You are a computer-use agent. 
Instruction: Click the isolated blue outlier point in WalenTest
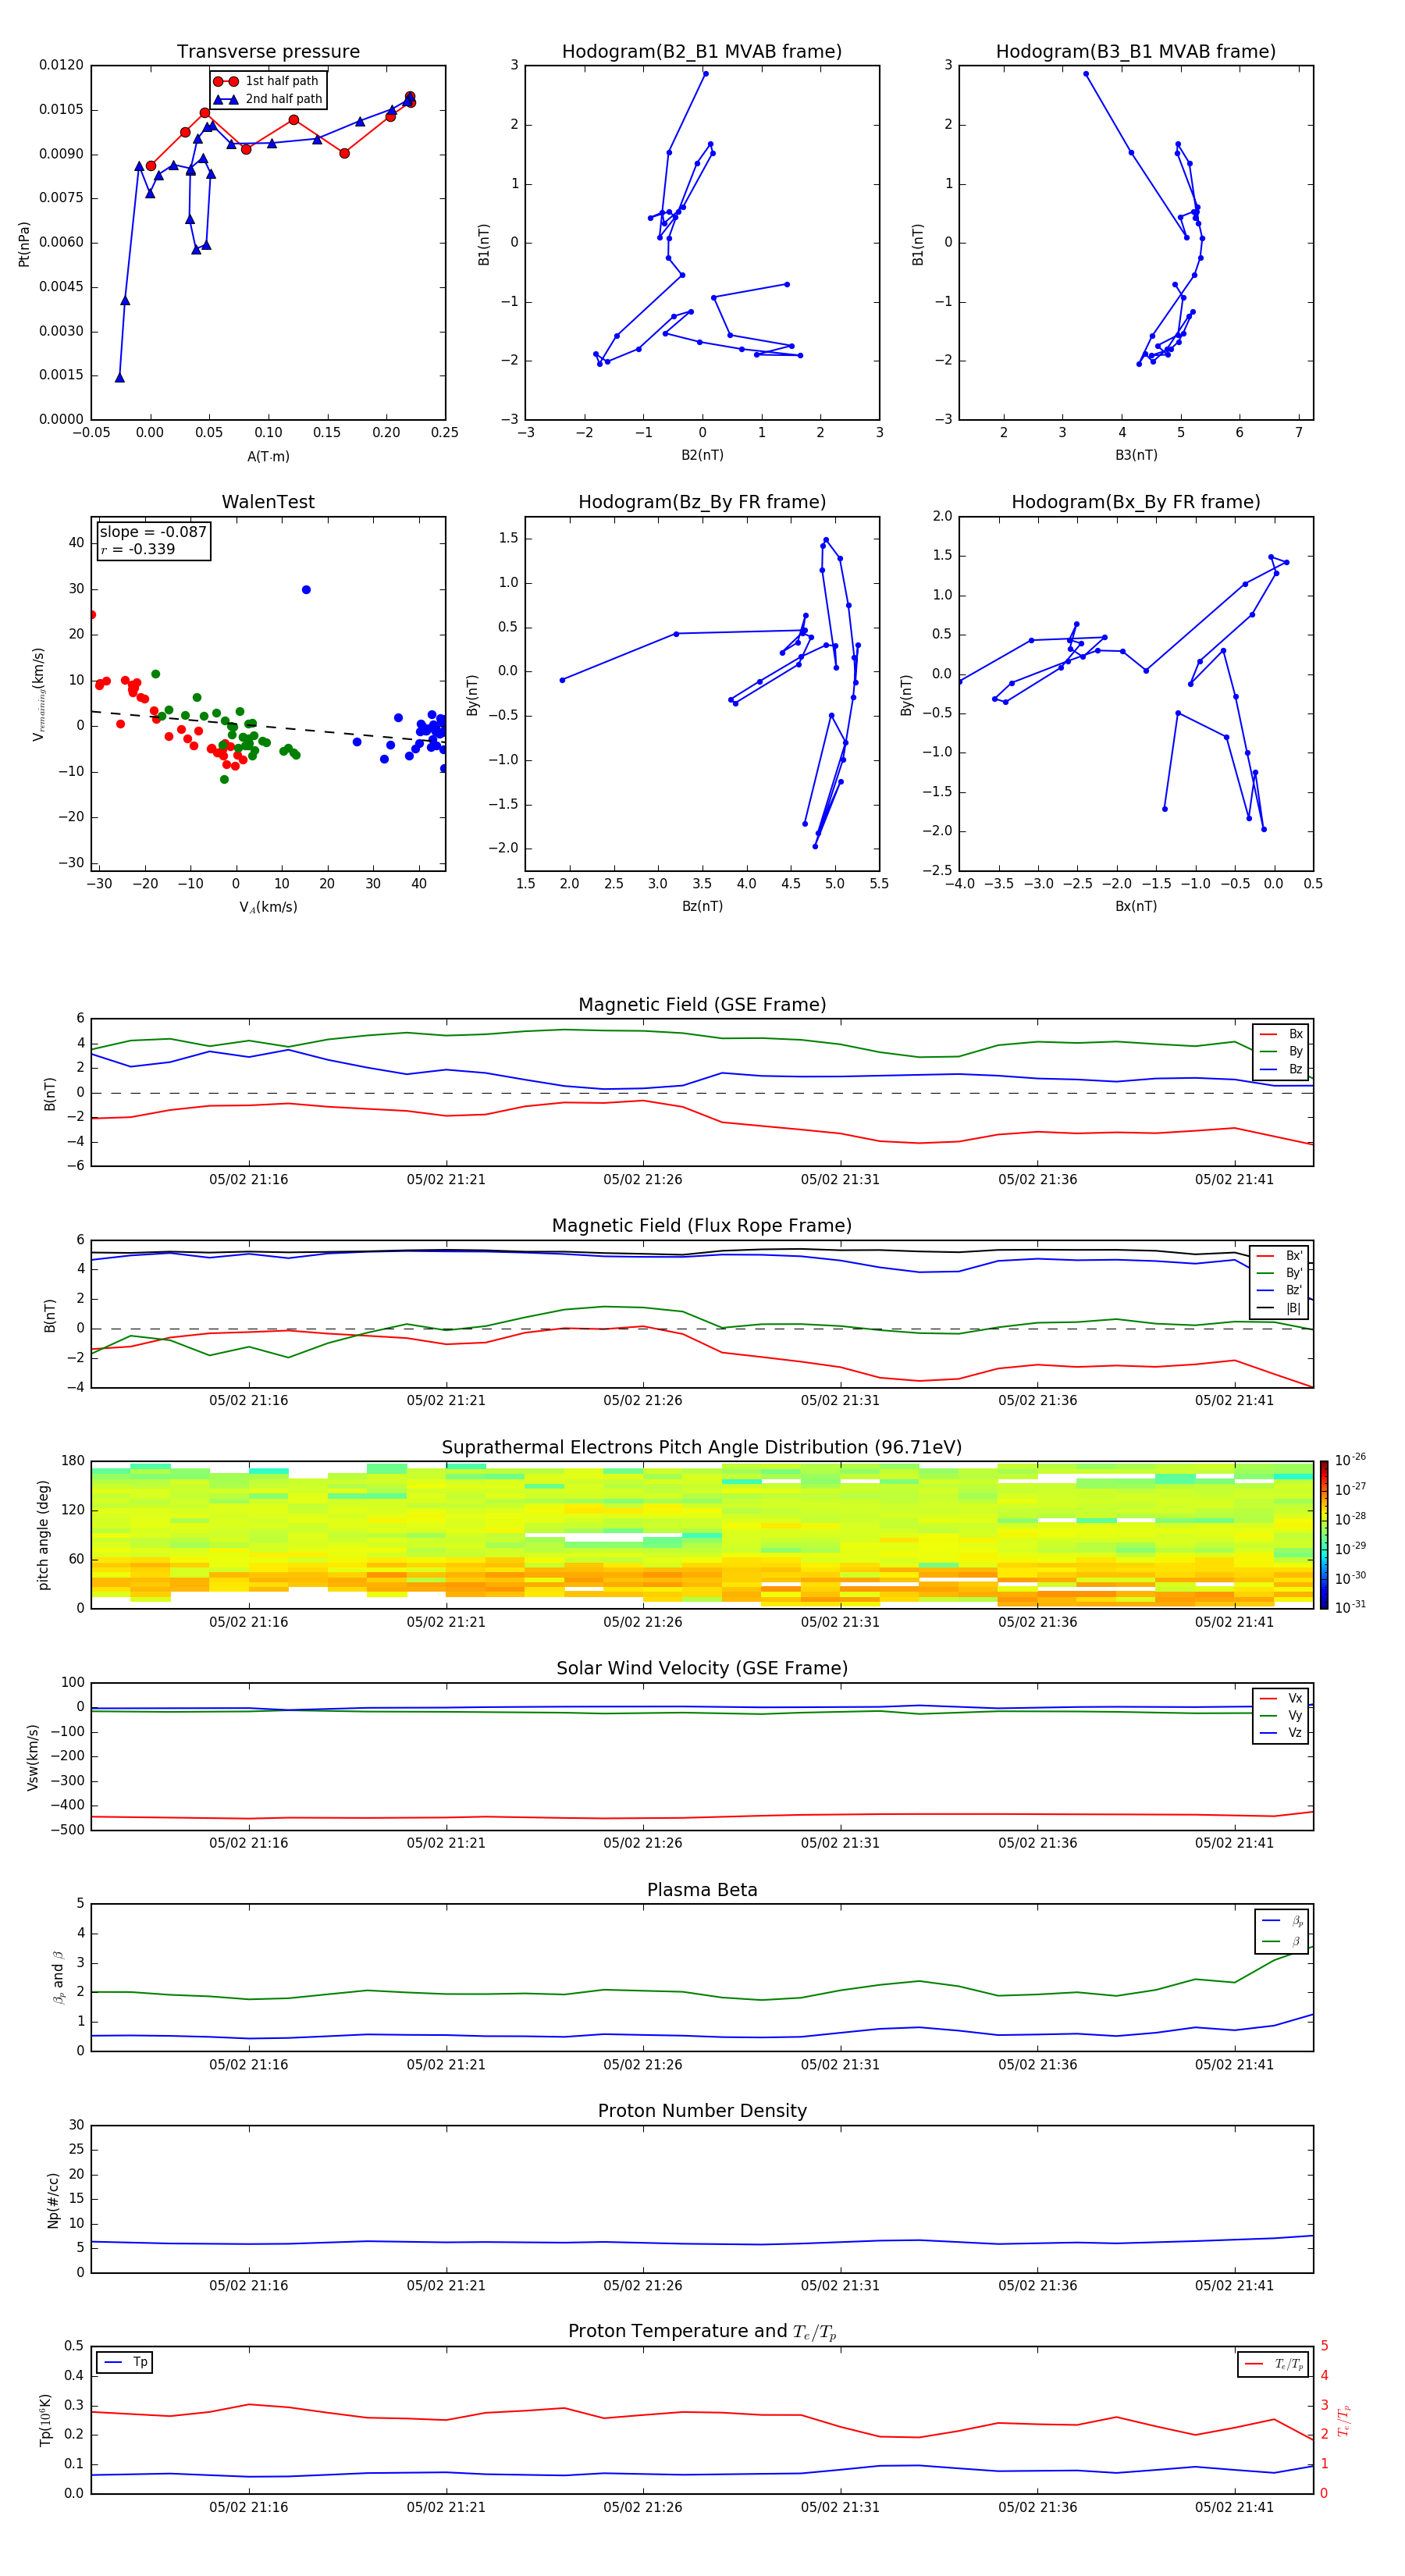point(306,590)
